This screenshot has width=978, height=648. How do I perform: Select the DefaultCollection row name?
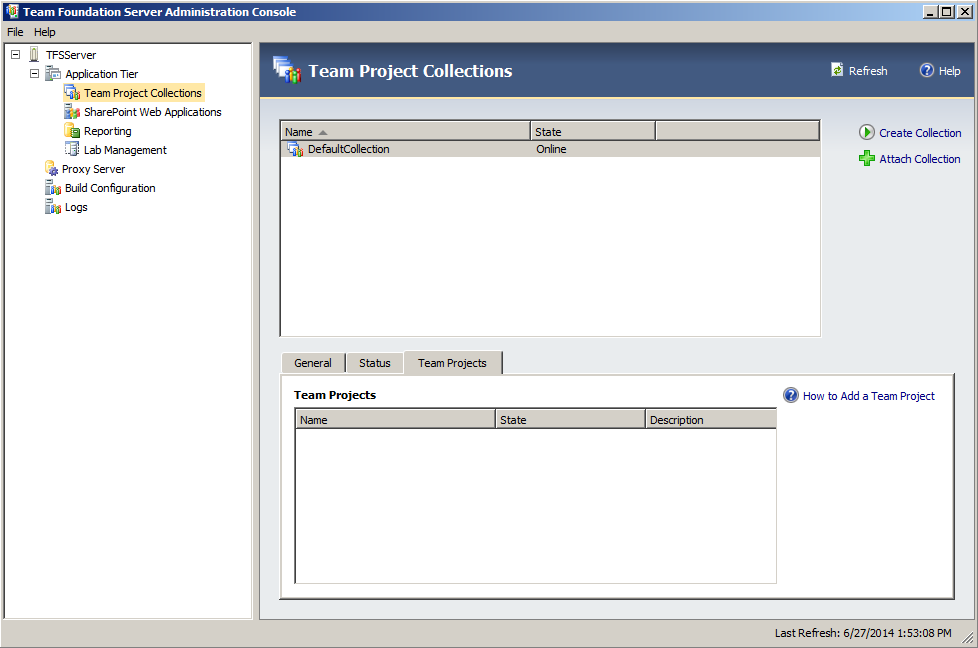click(x=349, y=149)
